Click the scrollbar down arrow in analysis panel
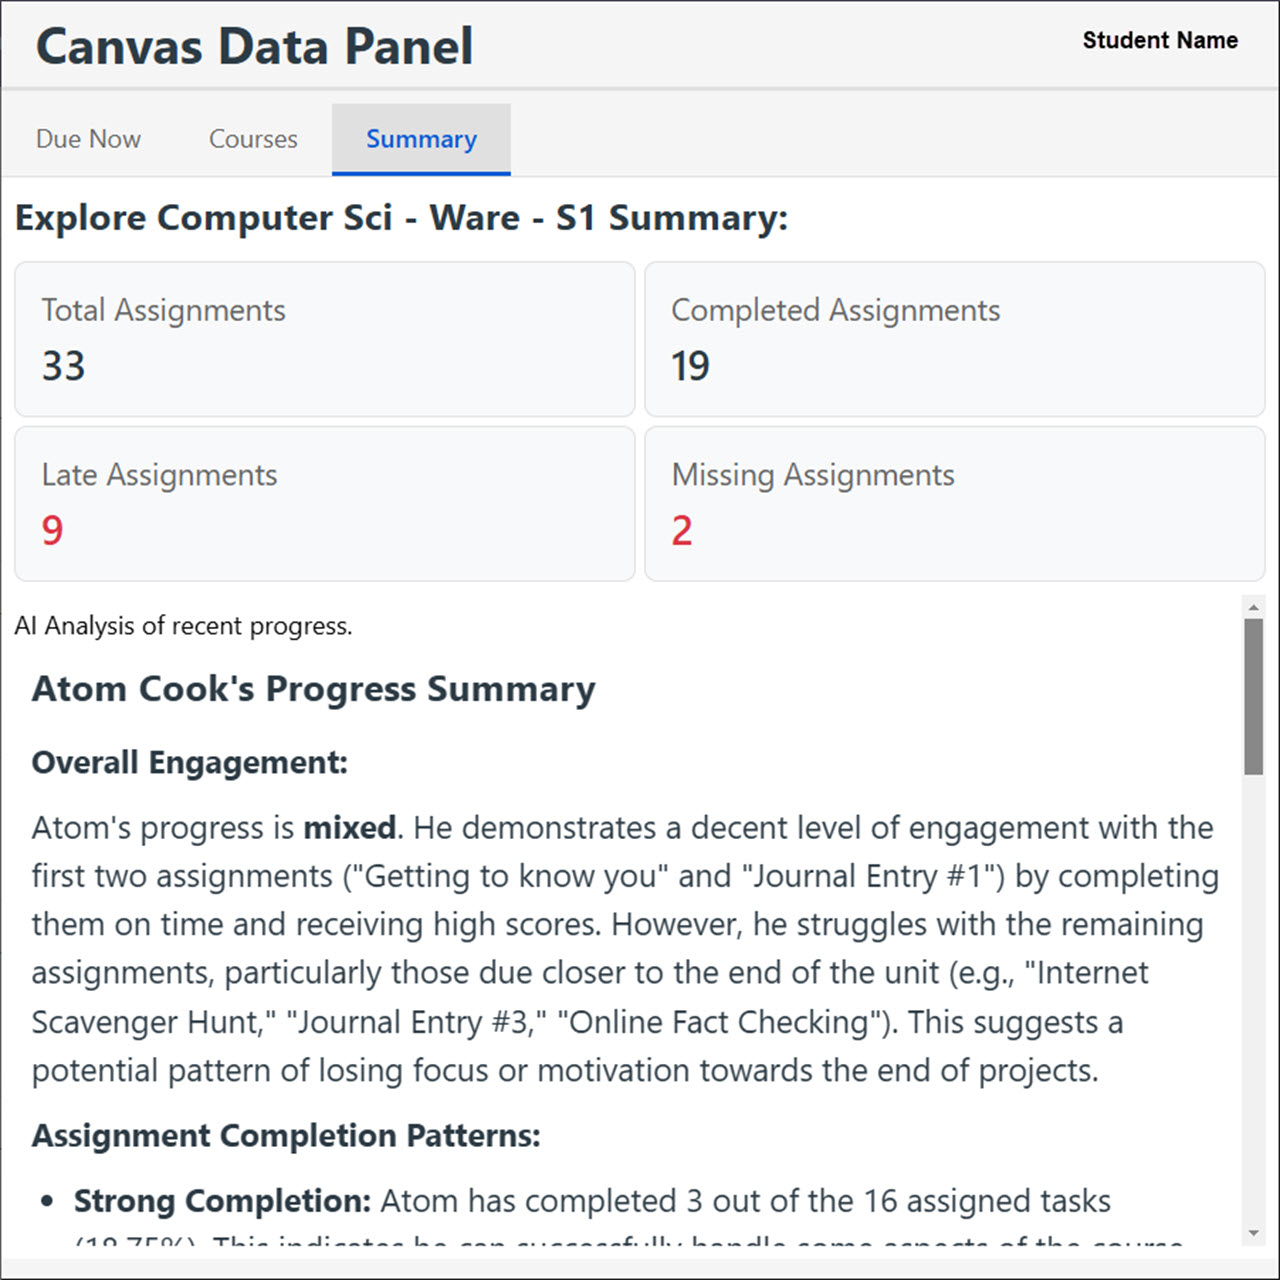Screen dimensions: 1280x1280 point(1253,1233)
